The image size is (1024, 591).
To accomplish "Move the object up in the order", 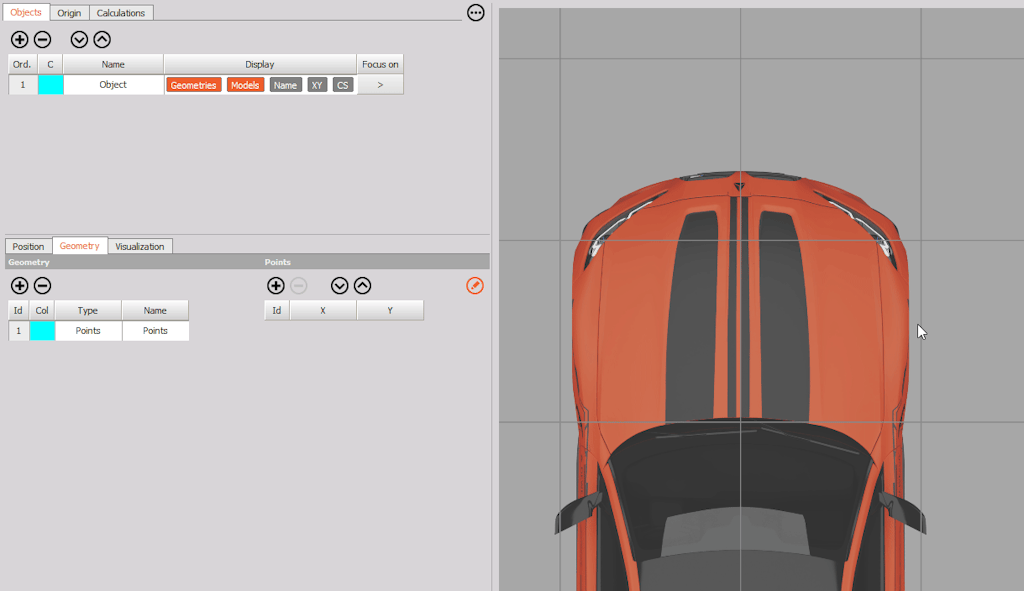I will (102, 39).
